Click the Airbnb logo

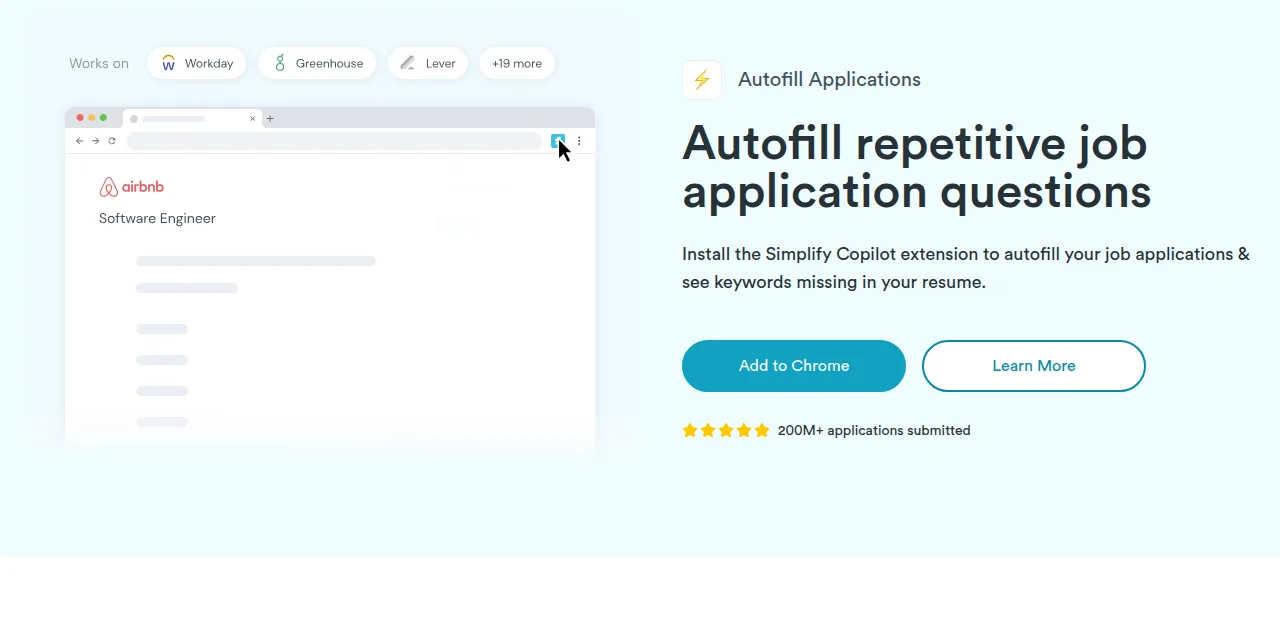[x=131, y=187]
